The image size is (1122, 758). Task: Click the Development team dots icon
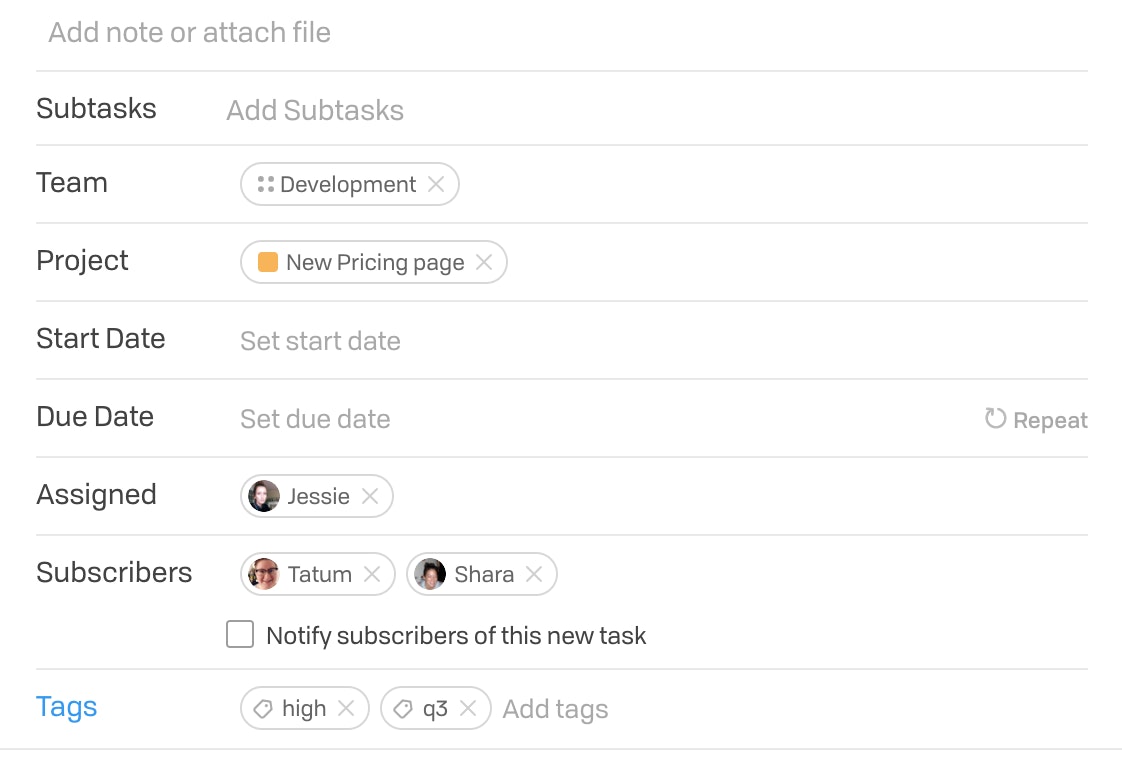265,185
